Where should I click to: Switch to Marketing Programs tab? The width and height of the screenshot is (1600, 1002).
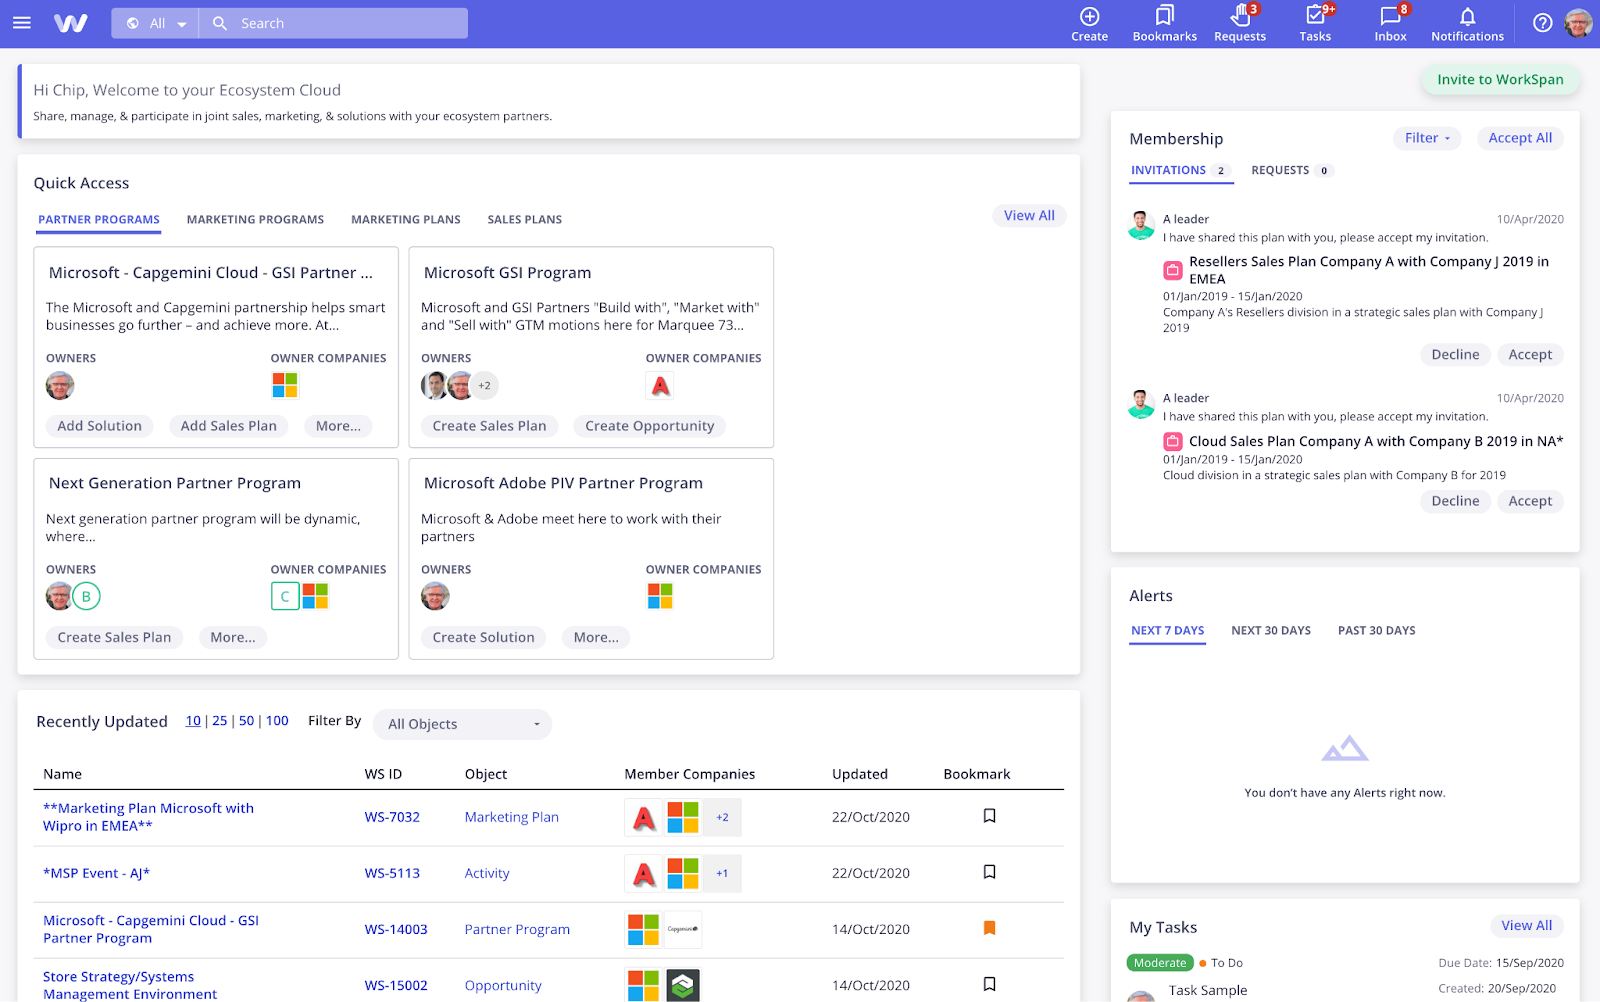255,219
